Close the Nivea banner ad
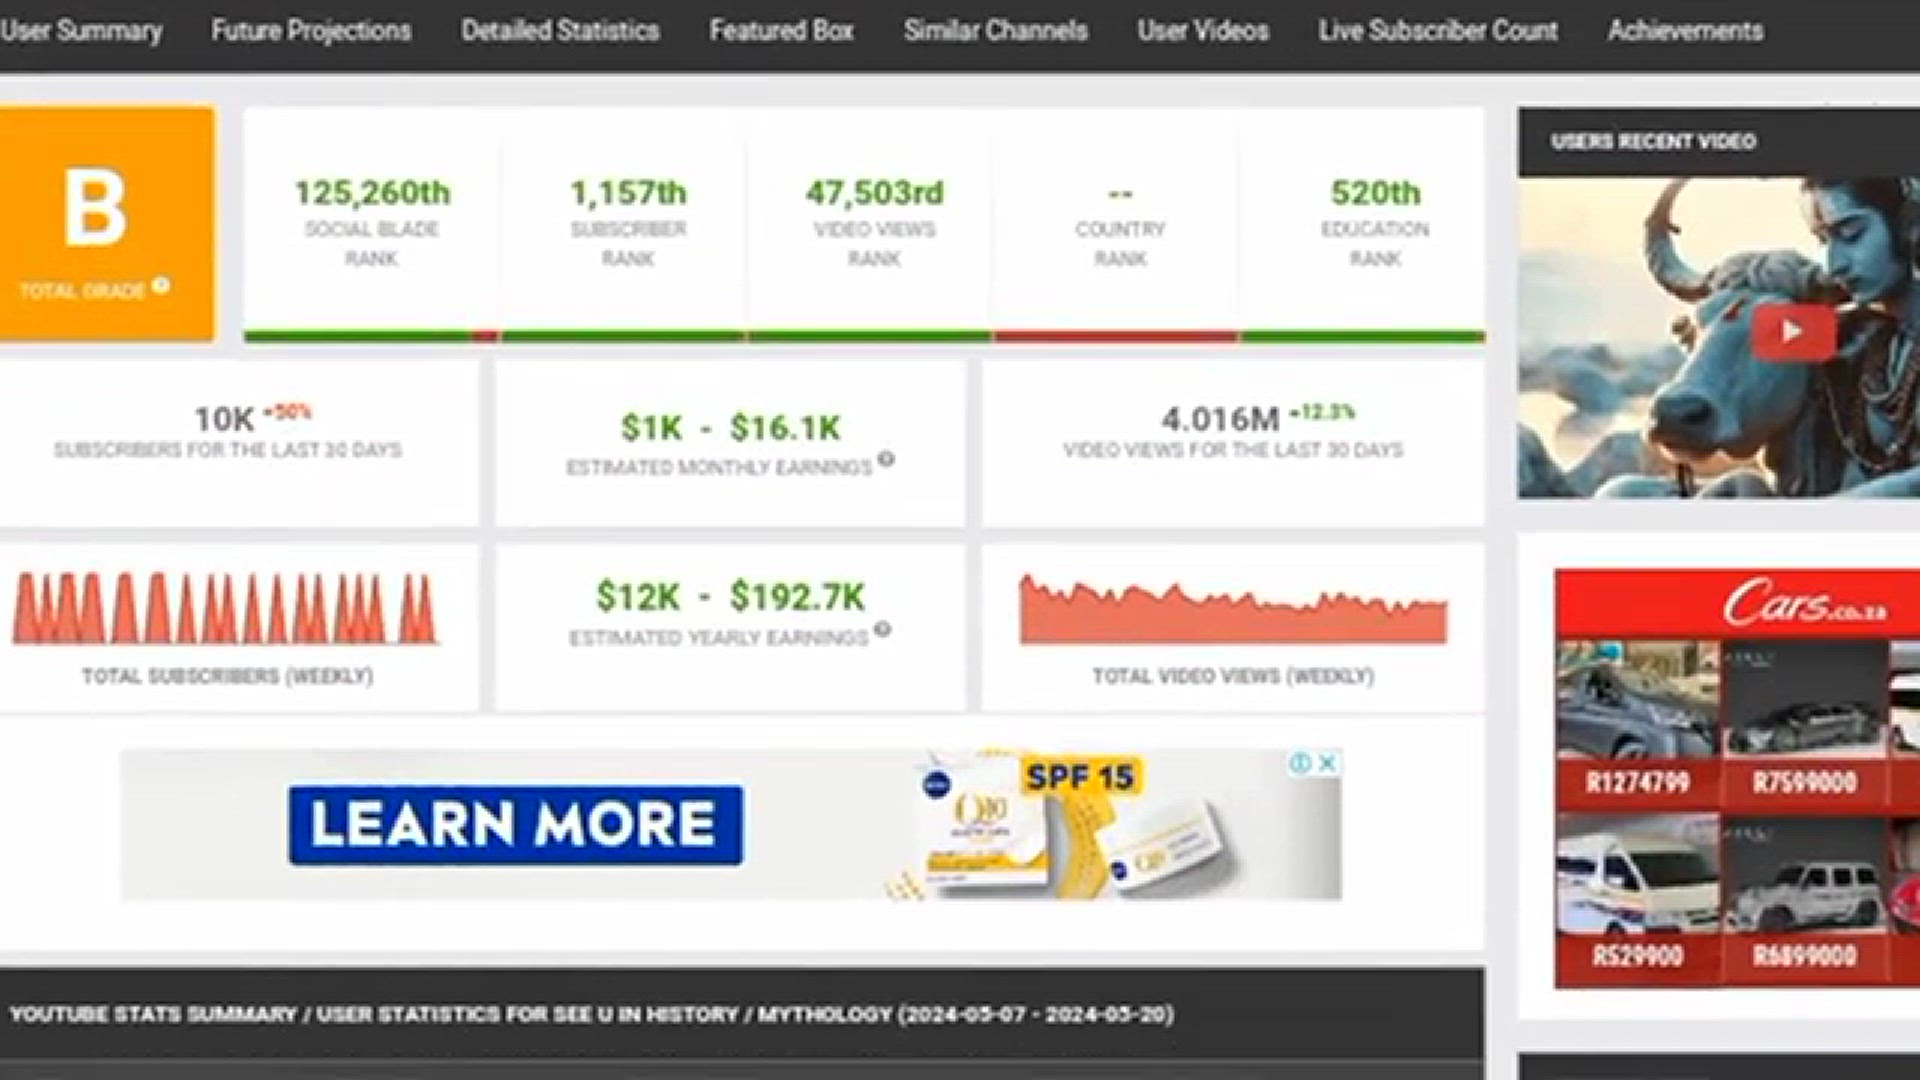This screenshot has height=1080, width=1920. click(x=1328, y=763)
